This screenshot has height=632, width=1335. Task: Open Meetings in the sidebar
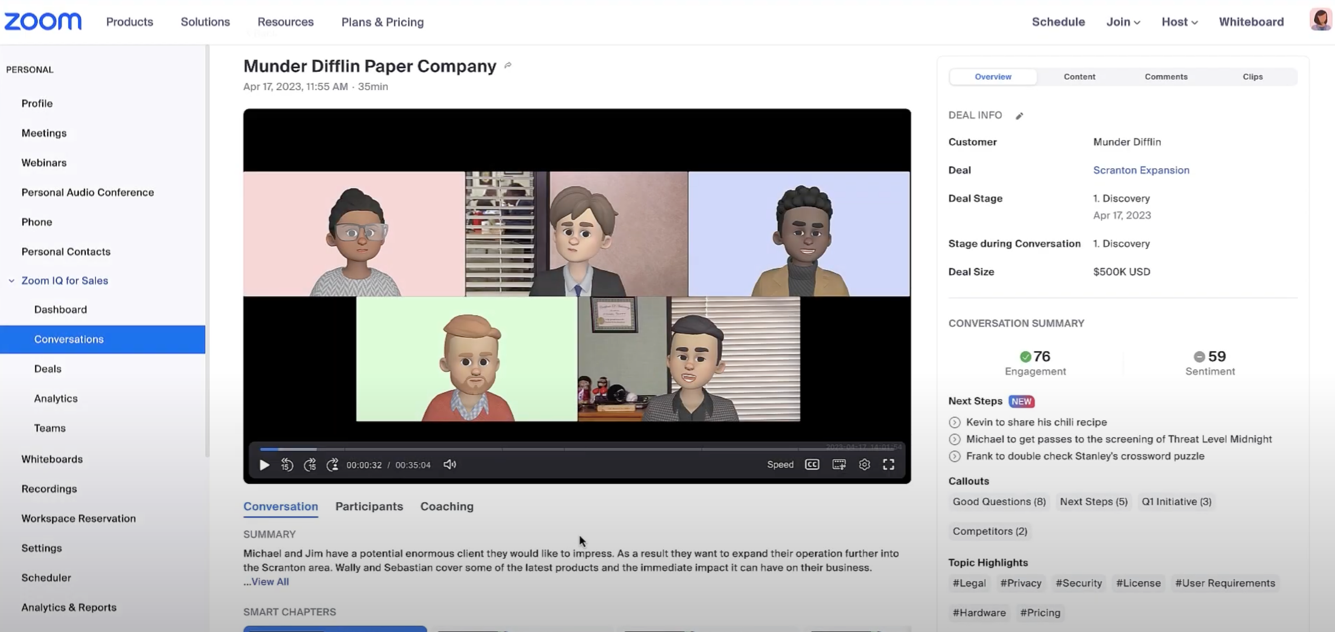click(x=44, y=133)
